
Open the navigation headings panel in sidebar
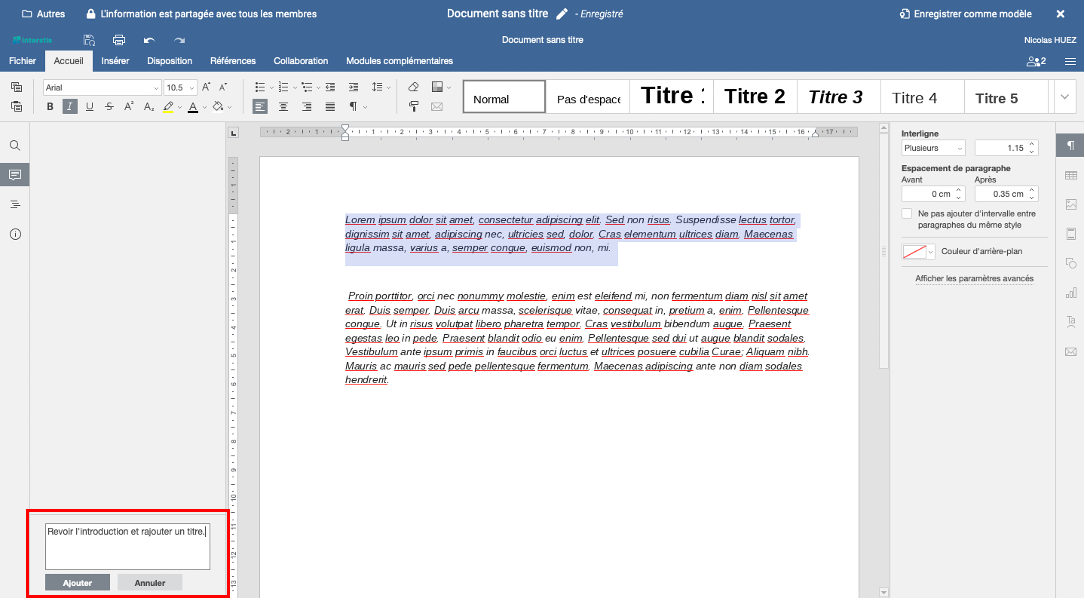pos(15,205)
